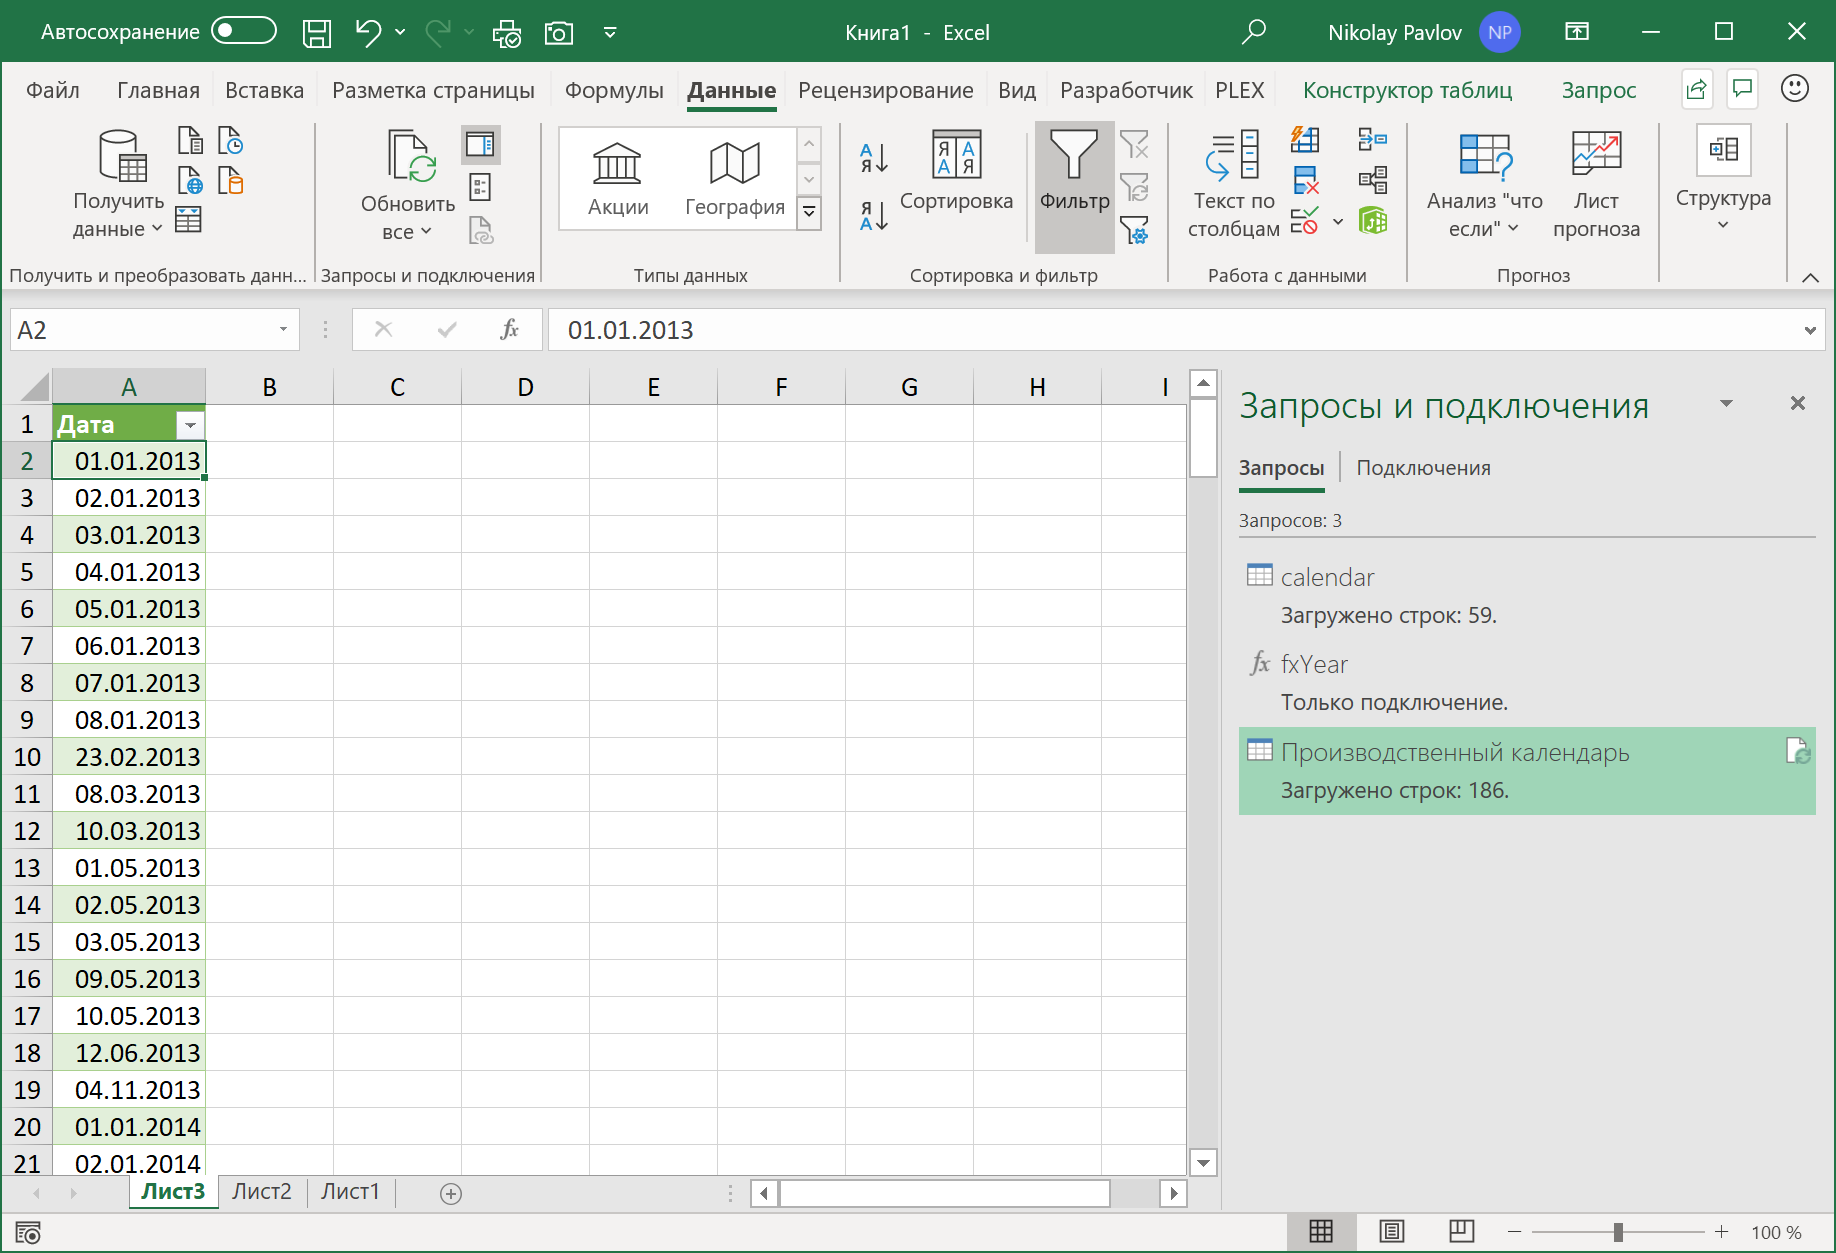The height and width of the screenshot is (1253, 1836).
Task: Switch to the Главная tab
Action: coord(158,90)
